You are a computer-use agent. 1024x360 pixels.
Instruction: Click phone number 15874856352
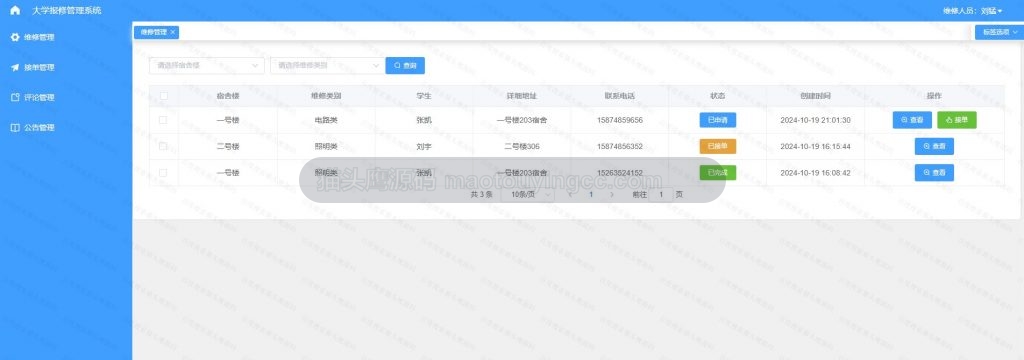pyautogui.click(x=620, y=146)
